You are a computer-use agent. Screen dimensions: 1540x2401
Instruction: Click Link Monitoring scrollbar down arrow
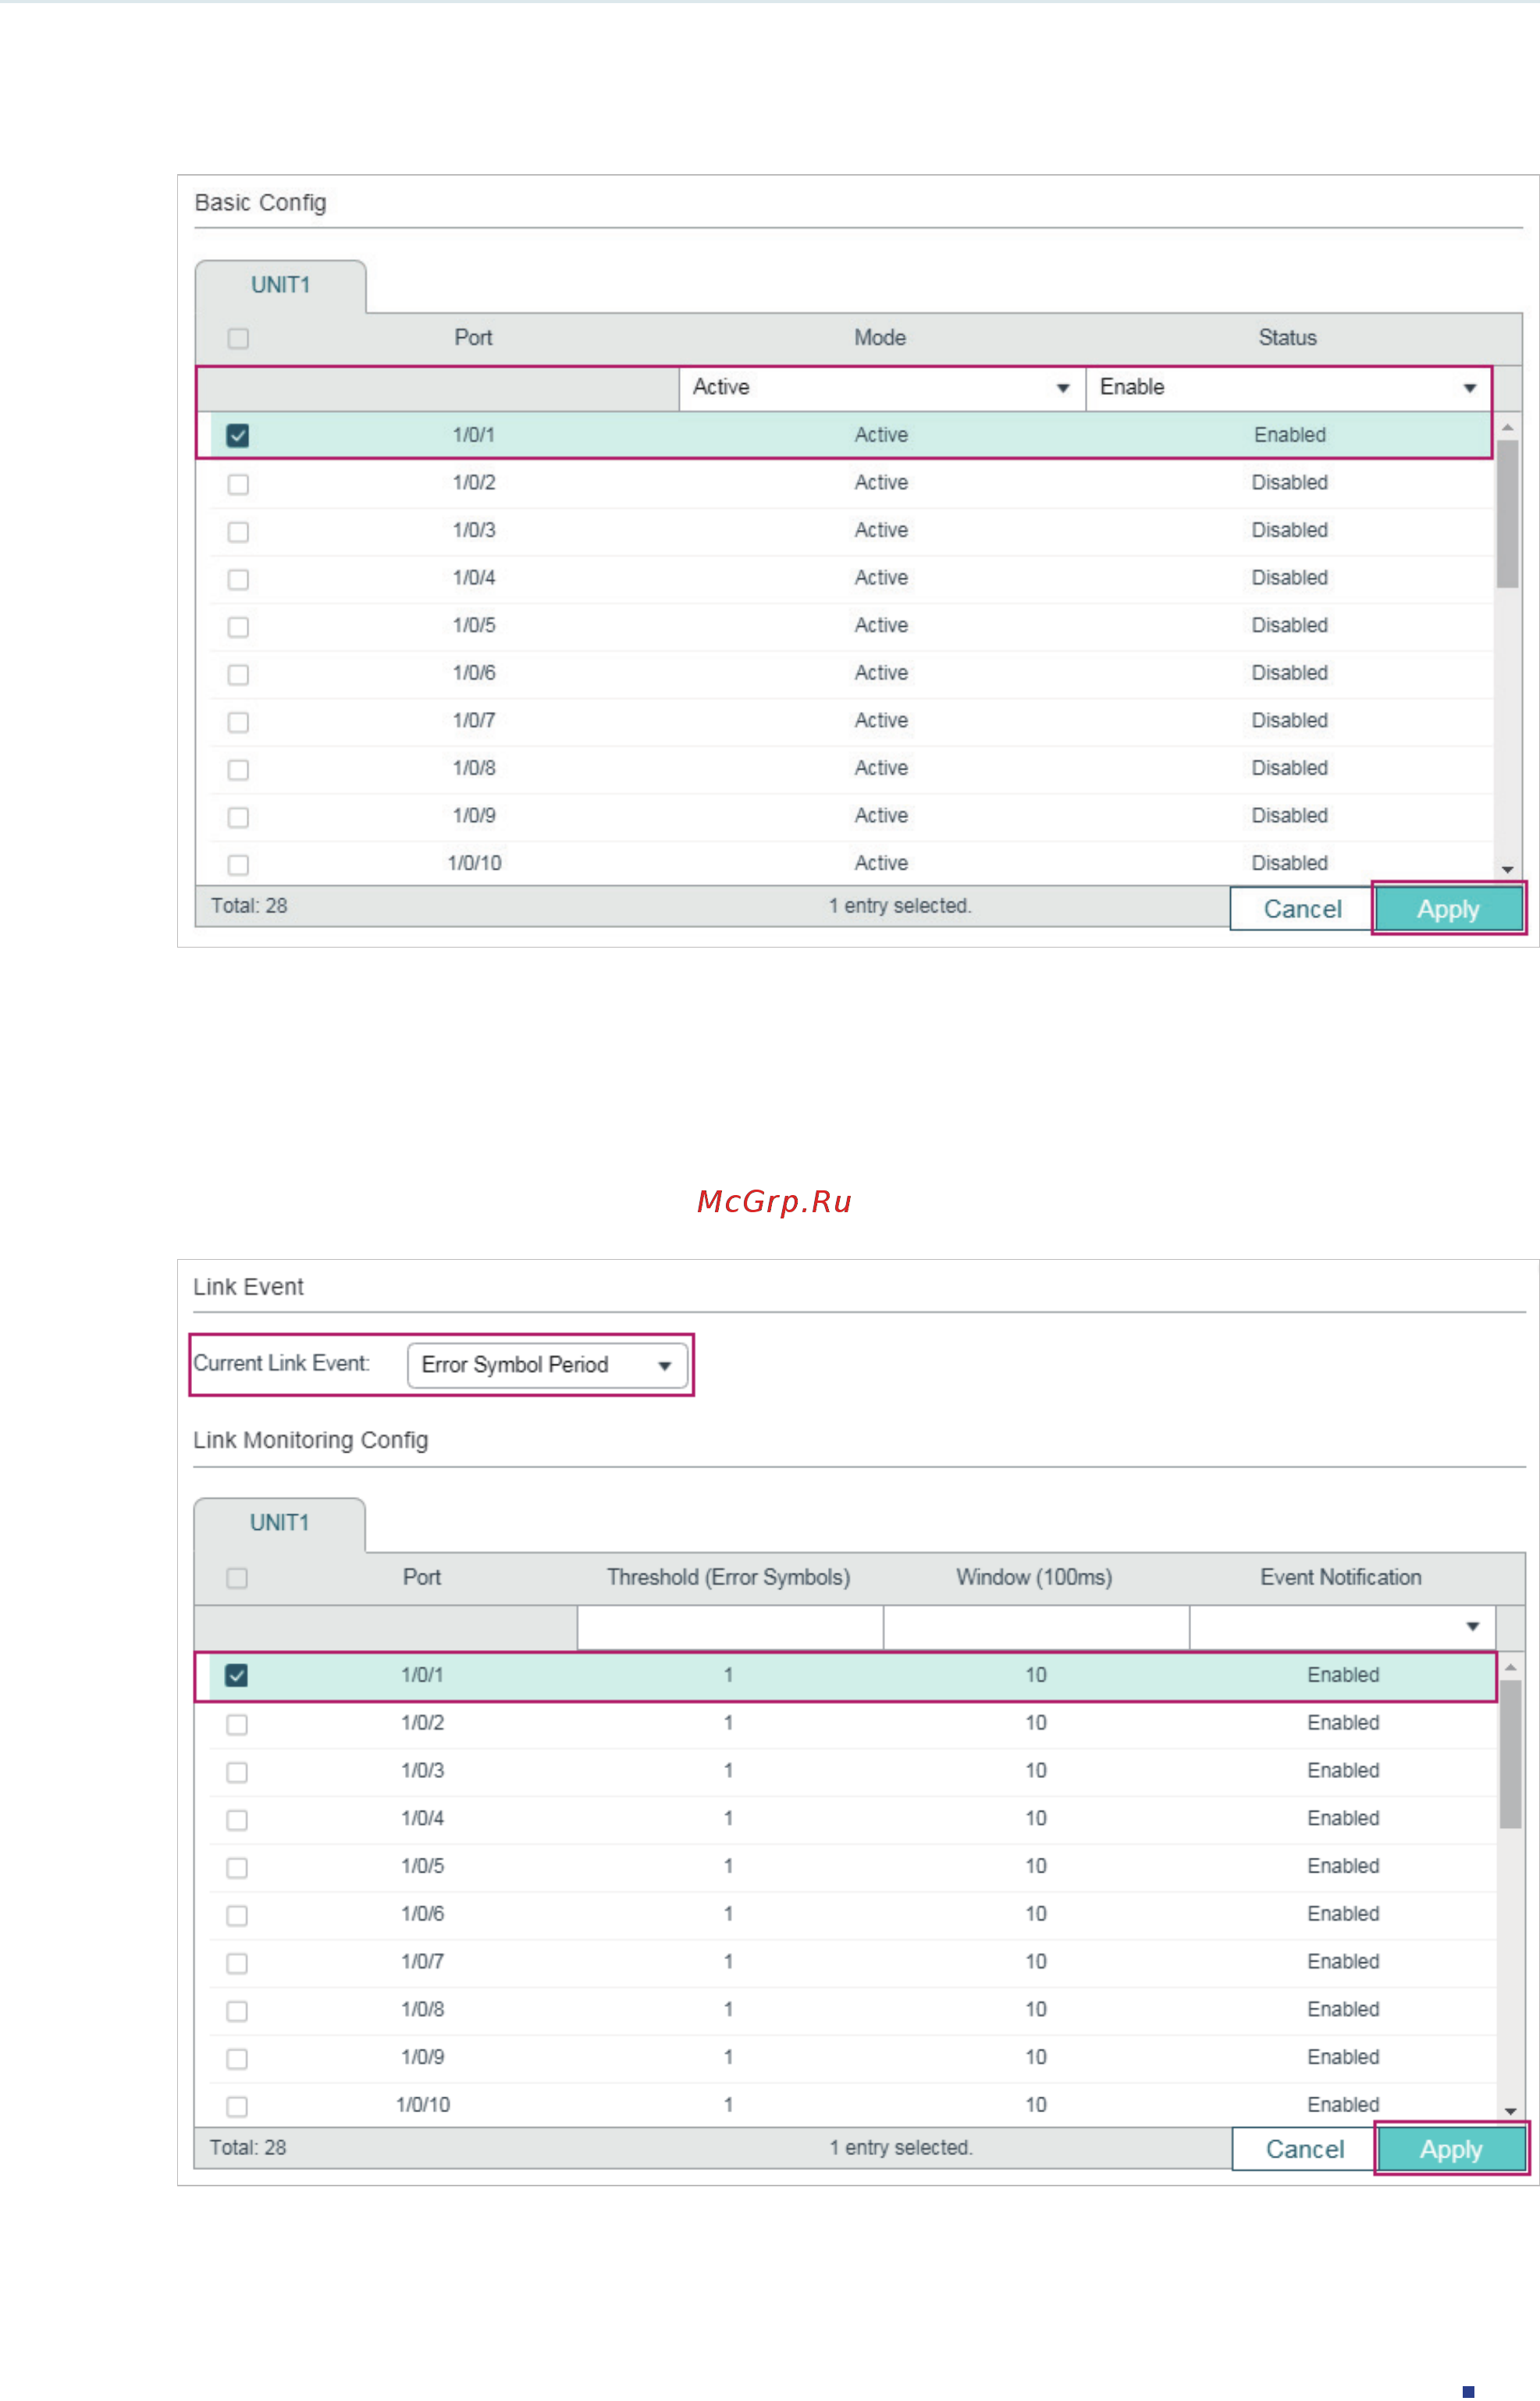[x=1510, y=2111]
